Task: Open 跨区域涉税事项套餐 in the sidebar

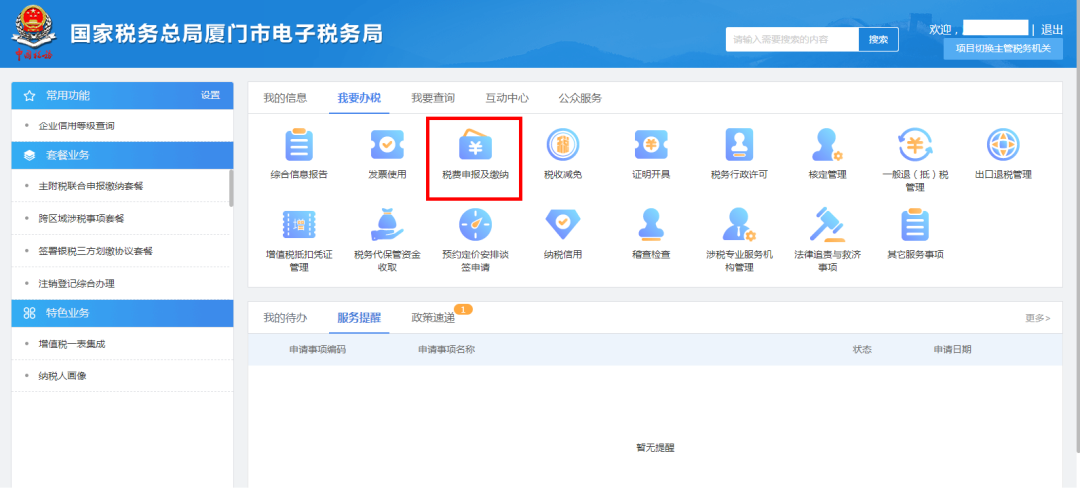Action: click(81, 218)
